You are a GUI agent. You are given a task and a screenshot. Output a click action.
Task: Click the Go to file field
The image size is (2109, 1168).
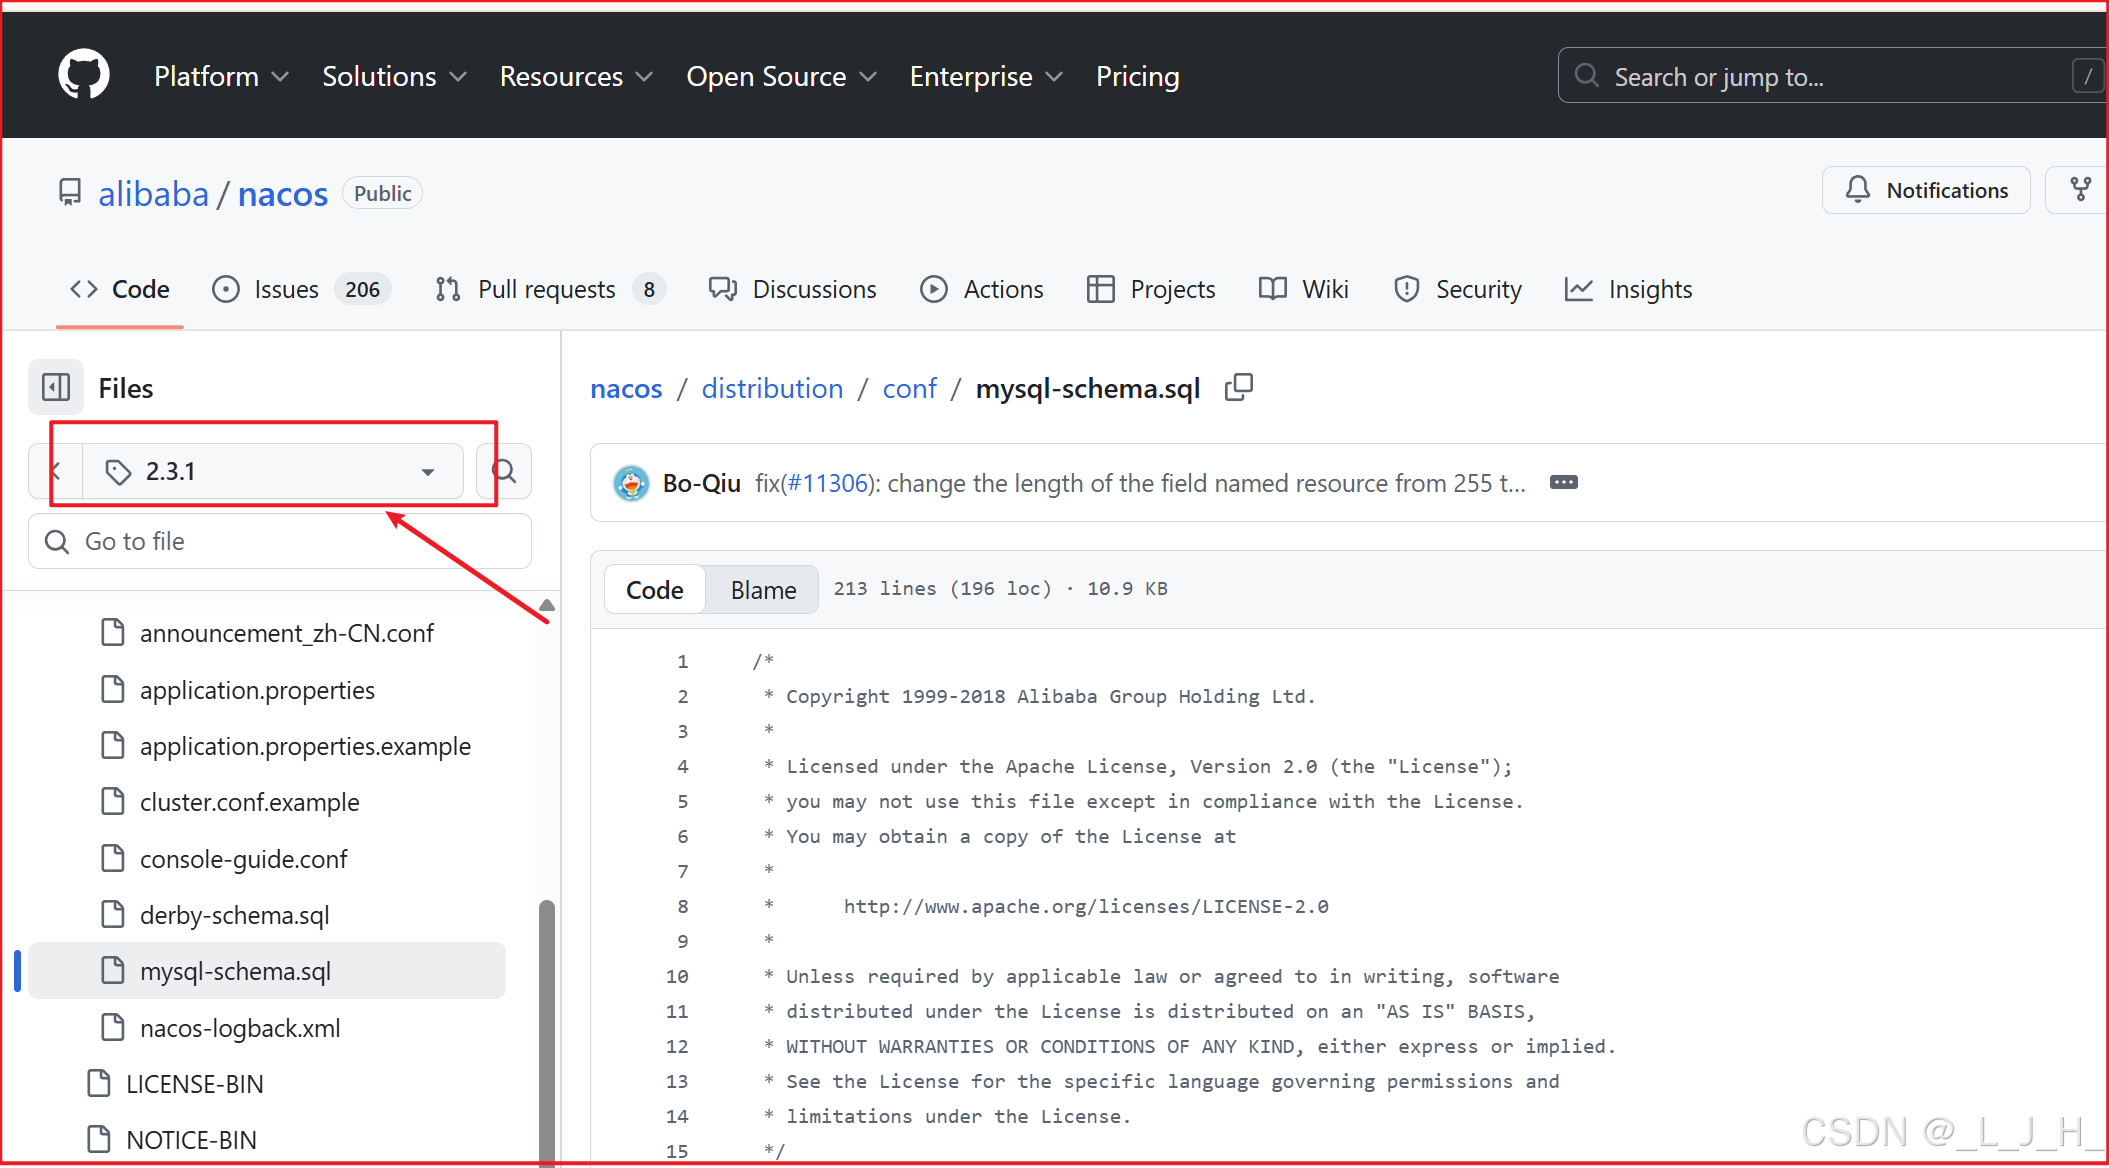click(280, 541)
